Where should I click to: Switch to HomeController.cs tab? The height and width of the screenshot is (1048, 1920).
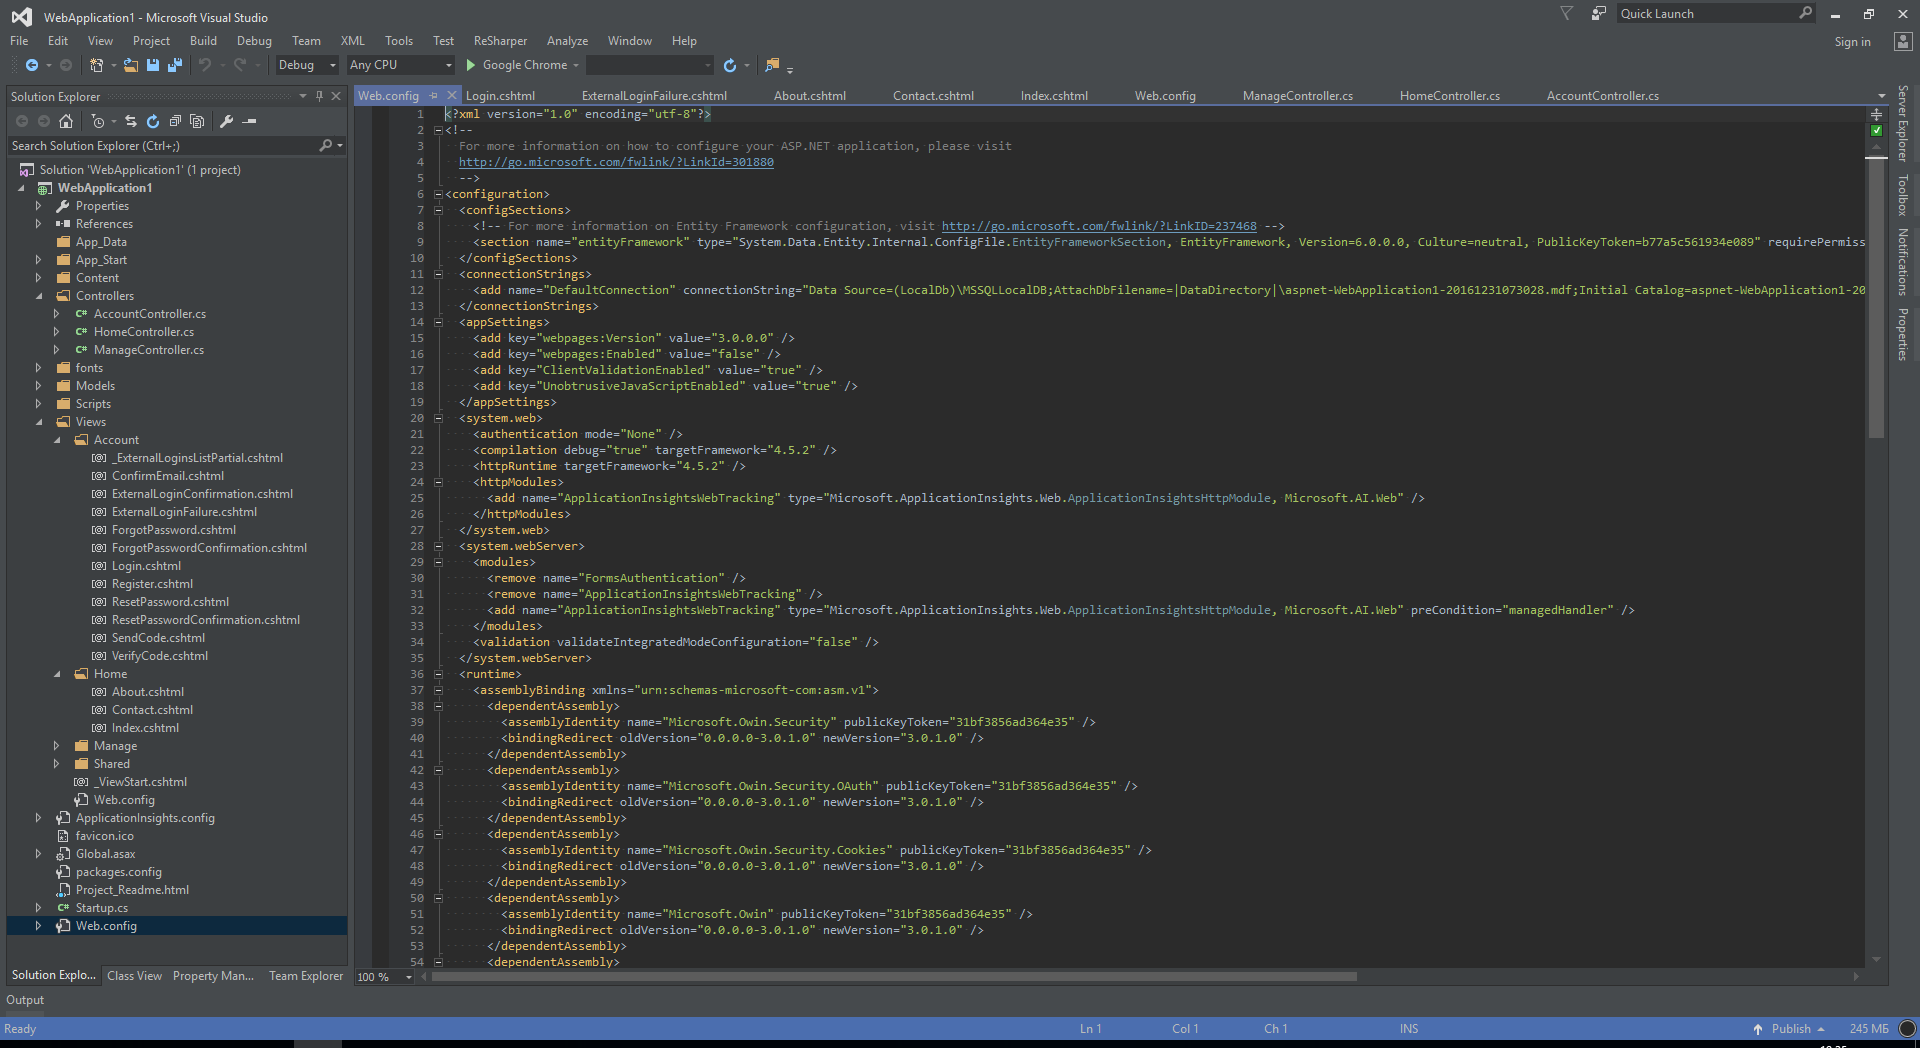point(1449,96)
